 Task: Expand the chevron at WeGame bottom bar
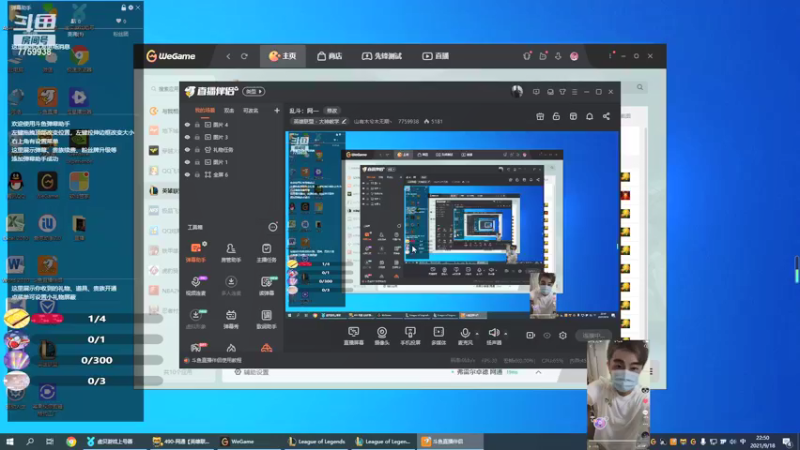(x=538, y=372)
